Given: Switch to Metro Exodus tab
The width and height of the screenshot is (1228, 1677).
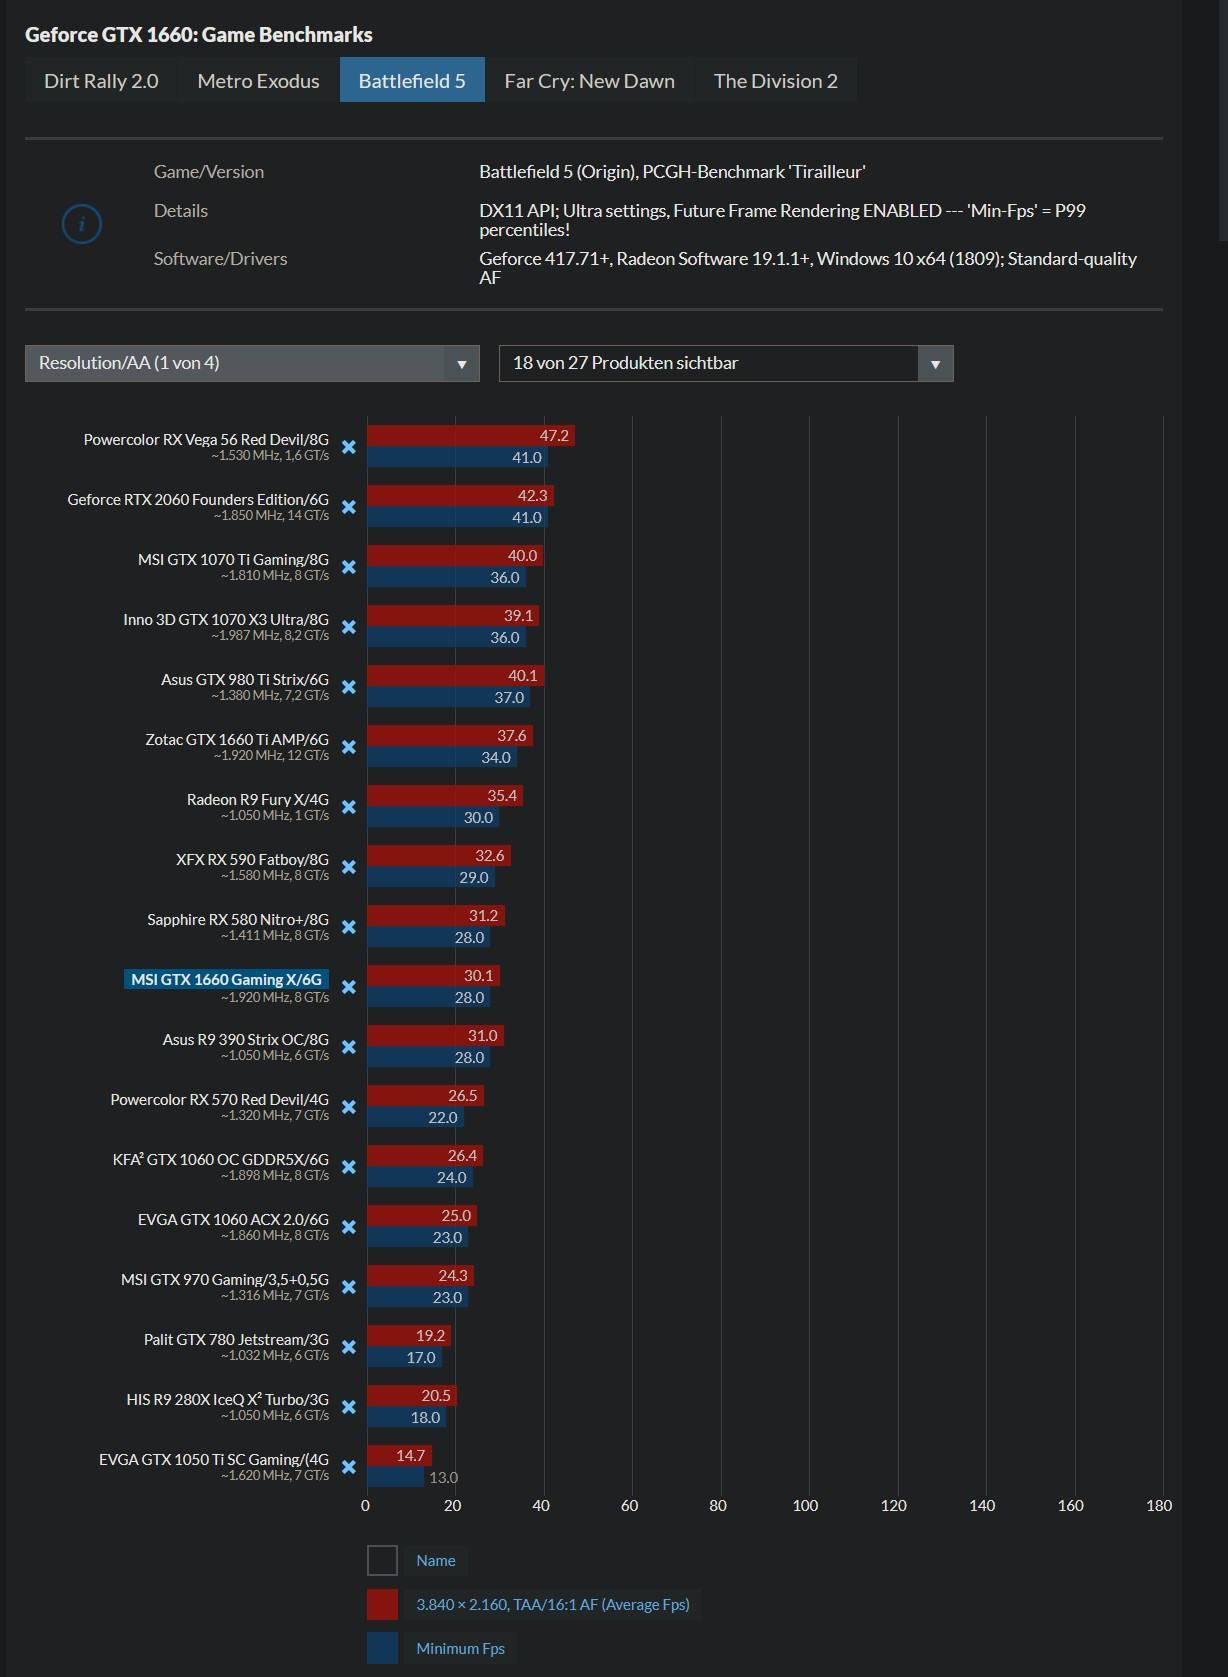Looking at the screenshot, I should point(258,80).
